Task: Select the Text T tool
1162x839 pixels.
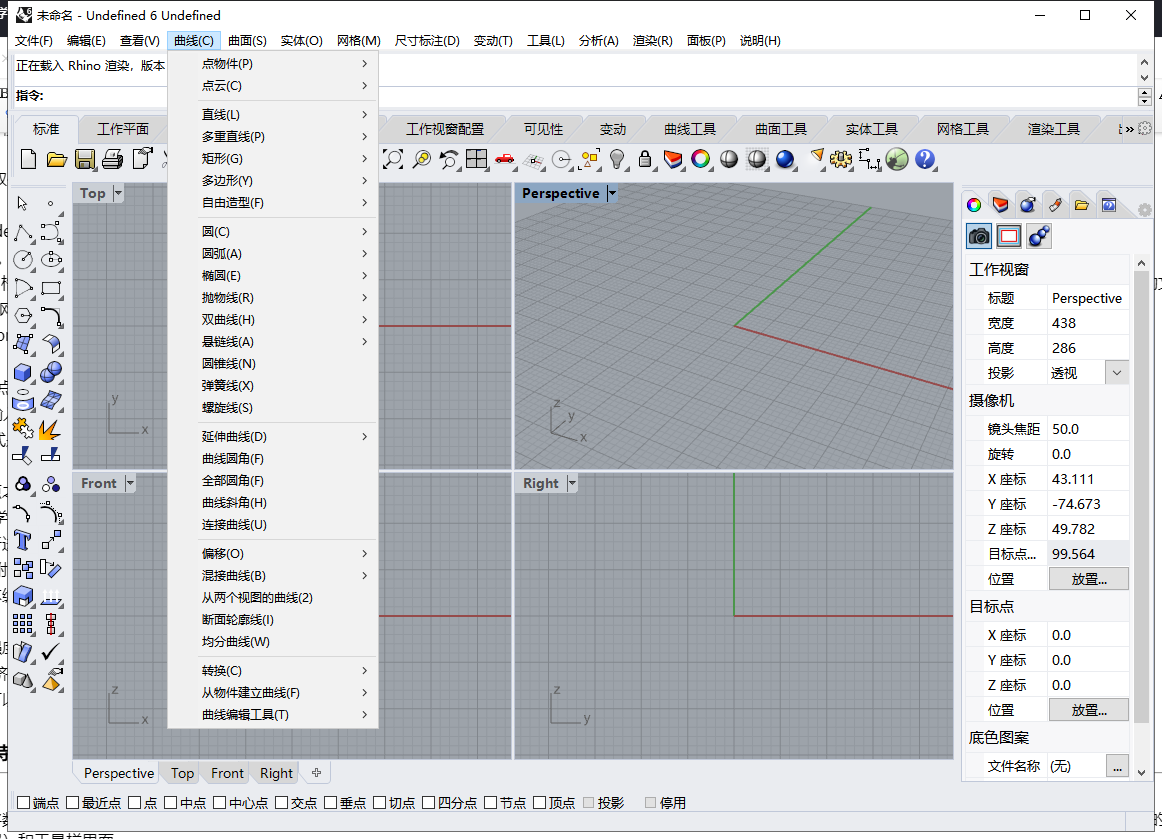Action: [x=23, y=540]
